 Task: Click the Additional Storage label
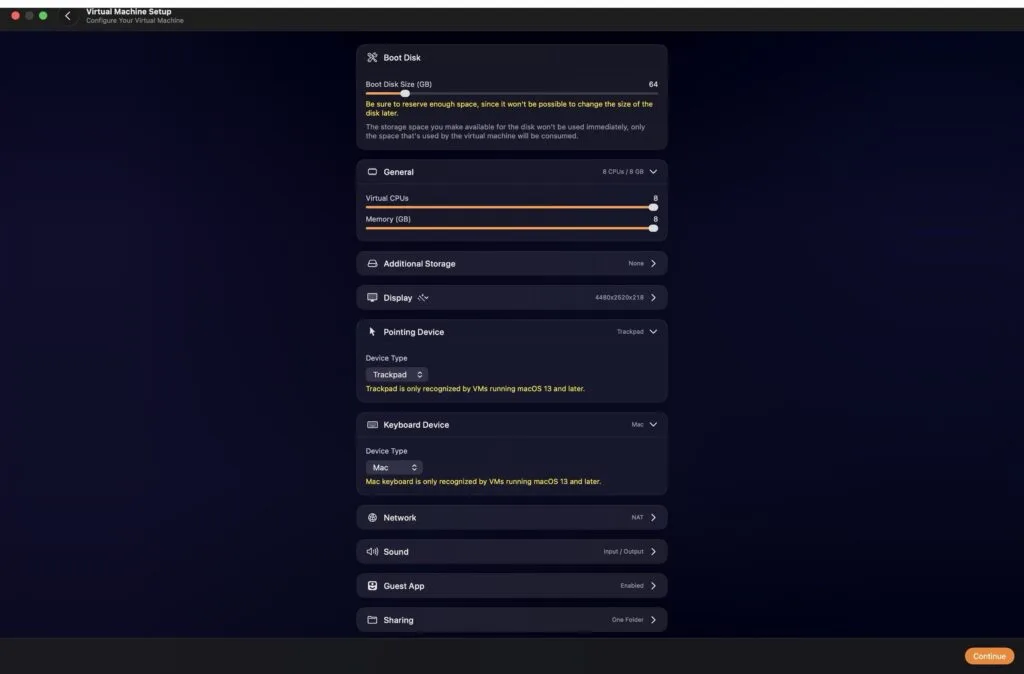419,264
